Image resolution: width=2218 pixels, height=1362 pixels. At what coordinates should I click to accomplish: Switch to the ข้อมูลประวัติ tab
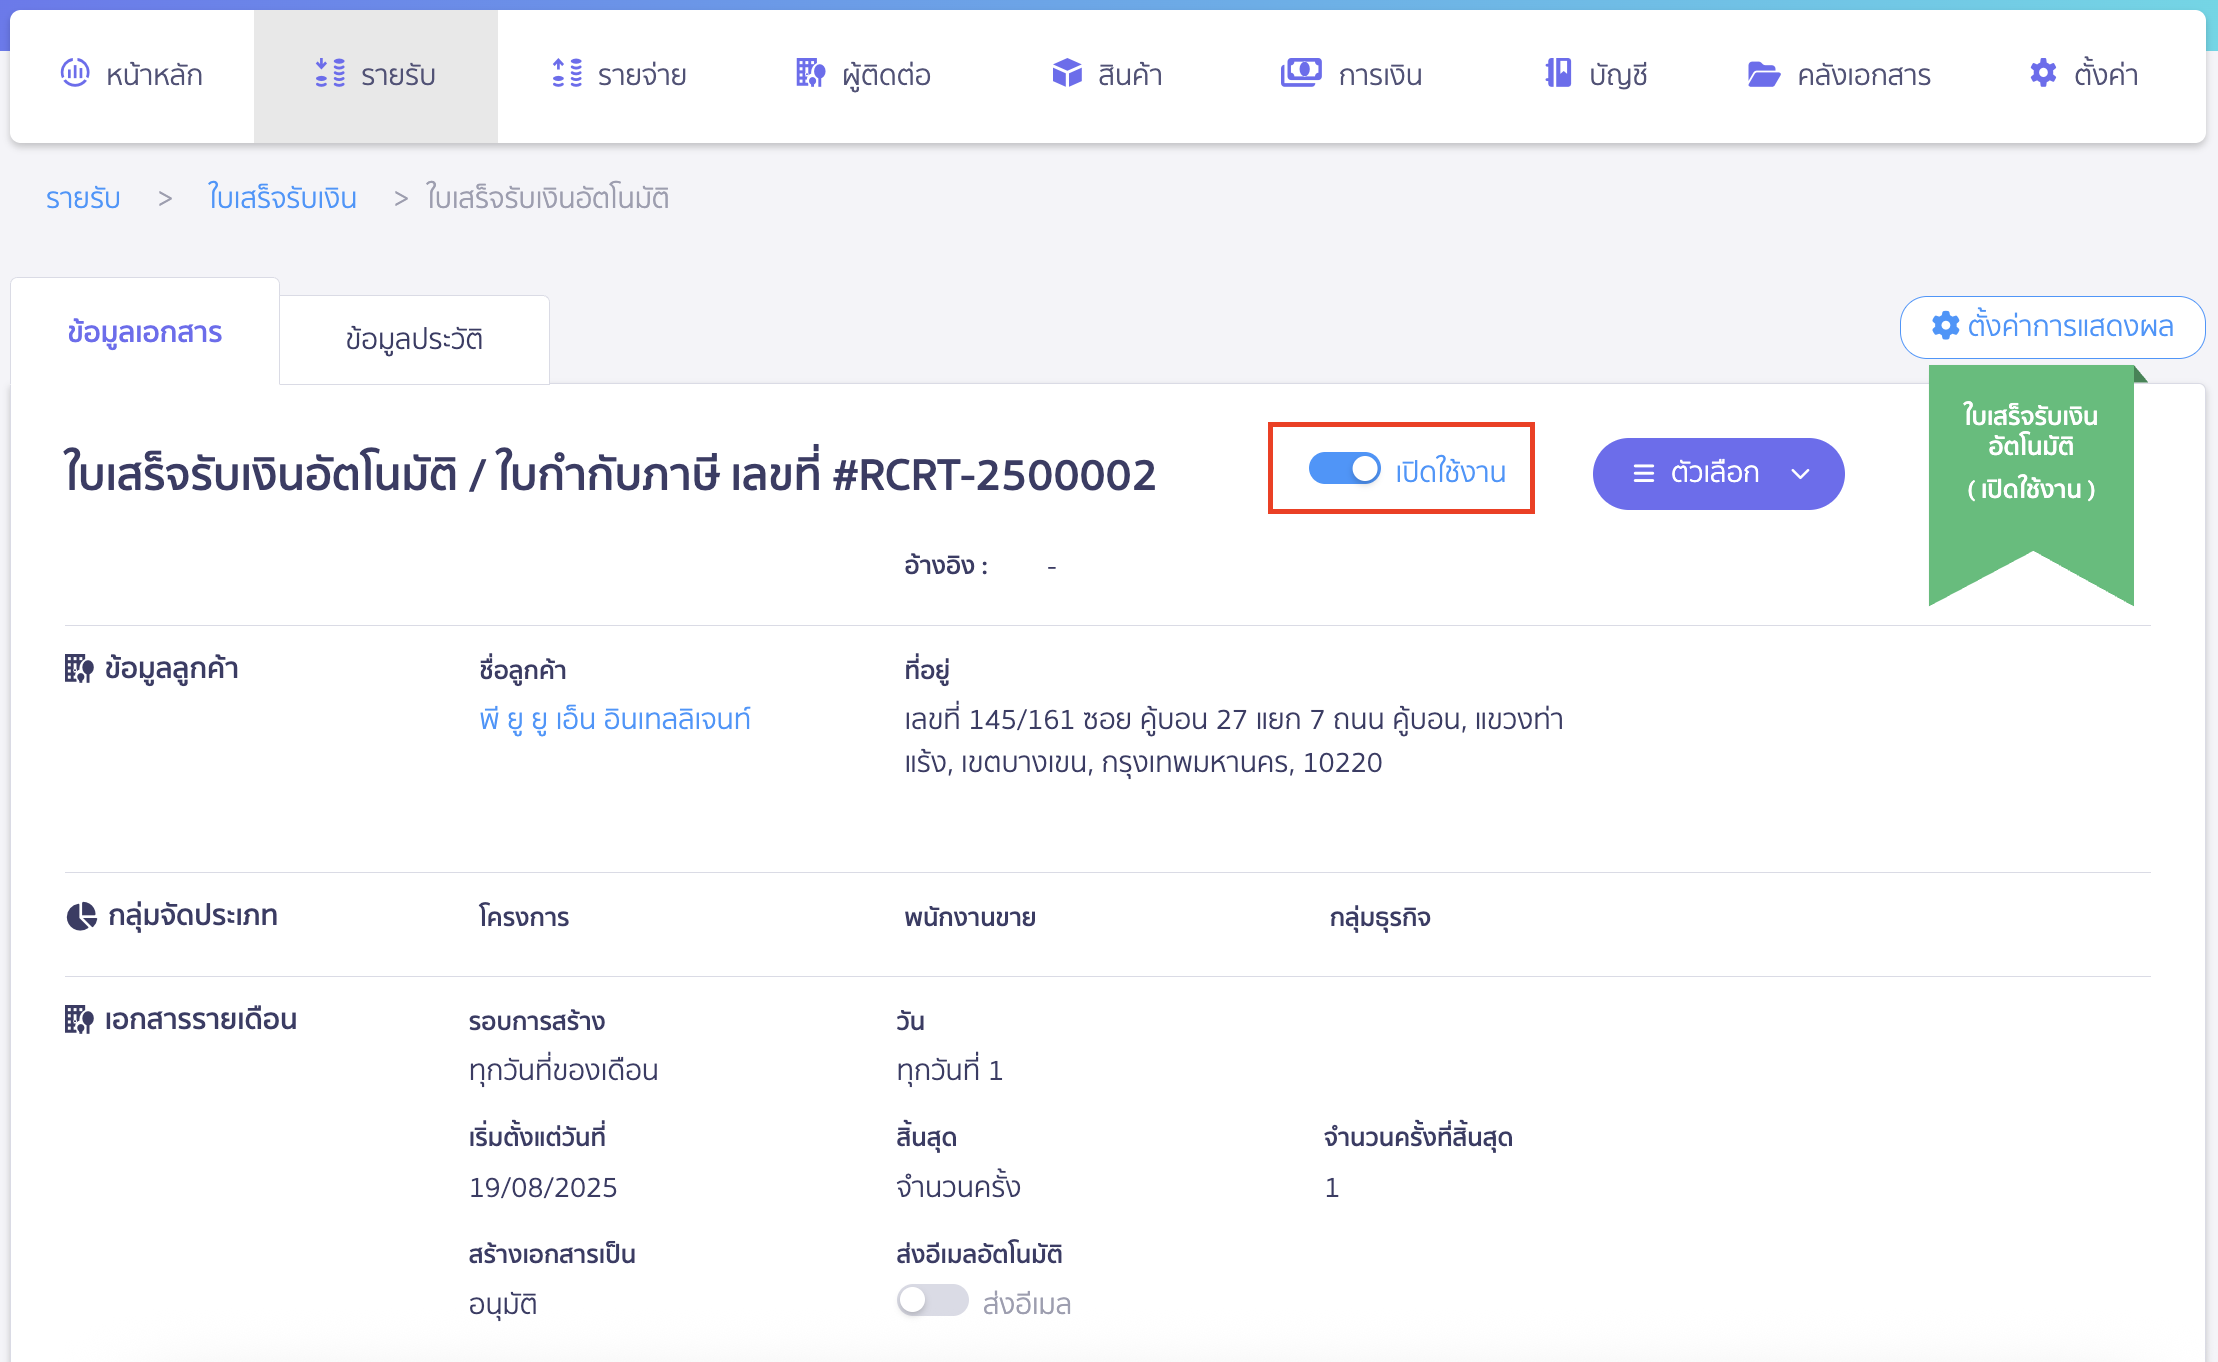pos(414,339)
